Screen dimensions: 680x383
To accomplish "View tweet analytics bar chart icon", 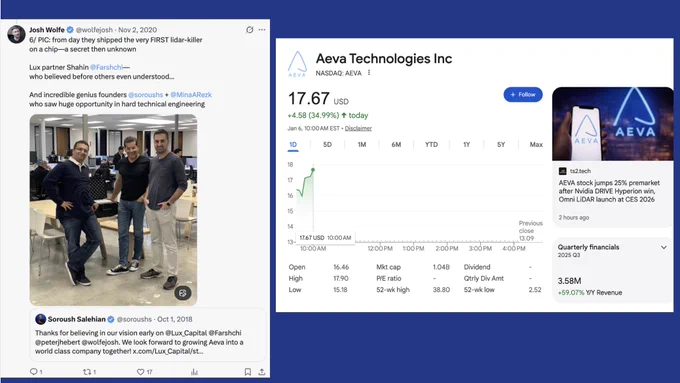I will [194, 372].
